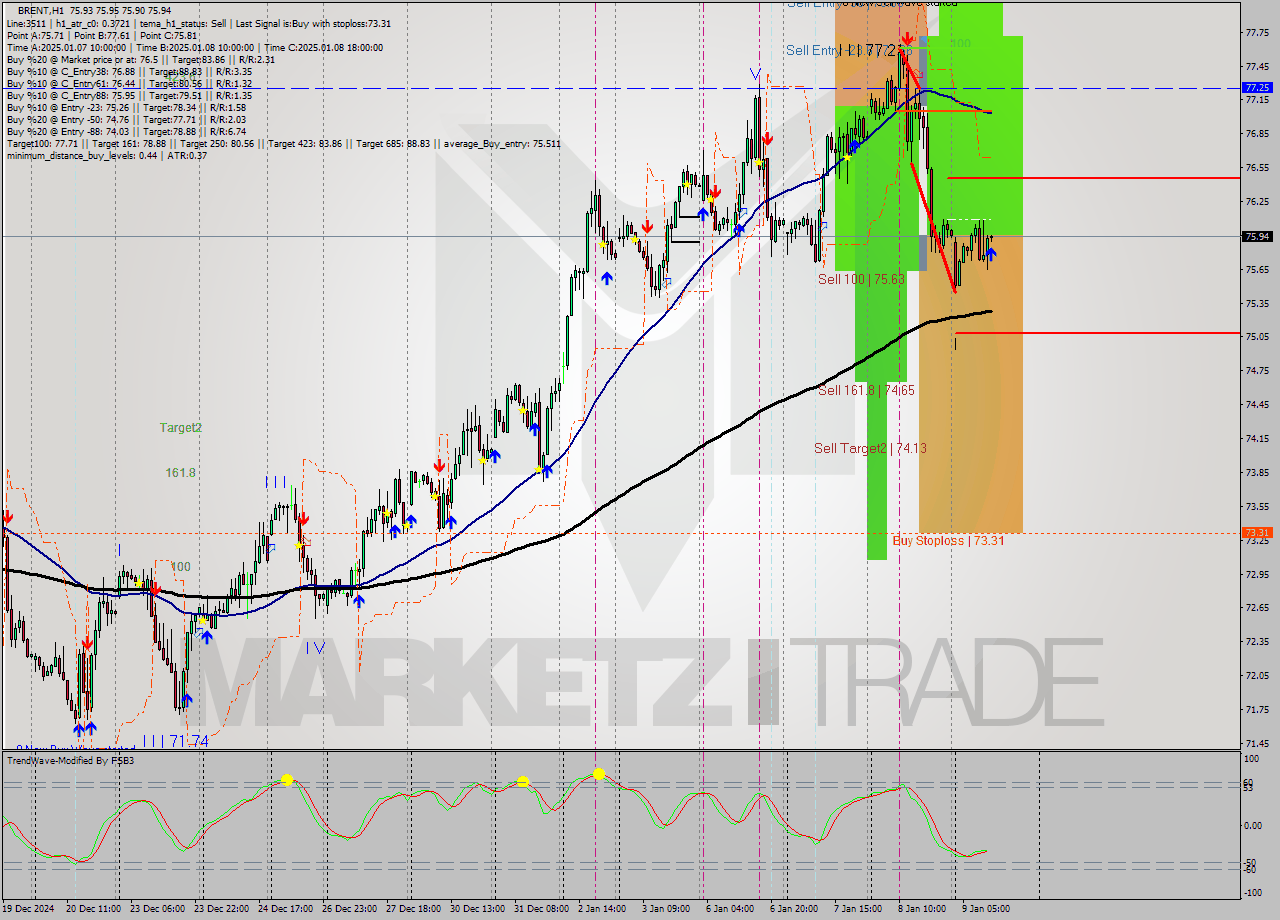Click the 72.95 price axis label
The width and height of the screenshot is (1280, 920).
1258,574
